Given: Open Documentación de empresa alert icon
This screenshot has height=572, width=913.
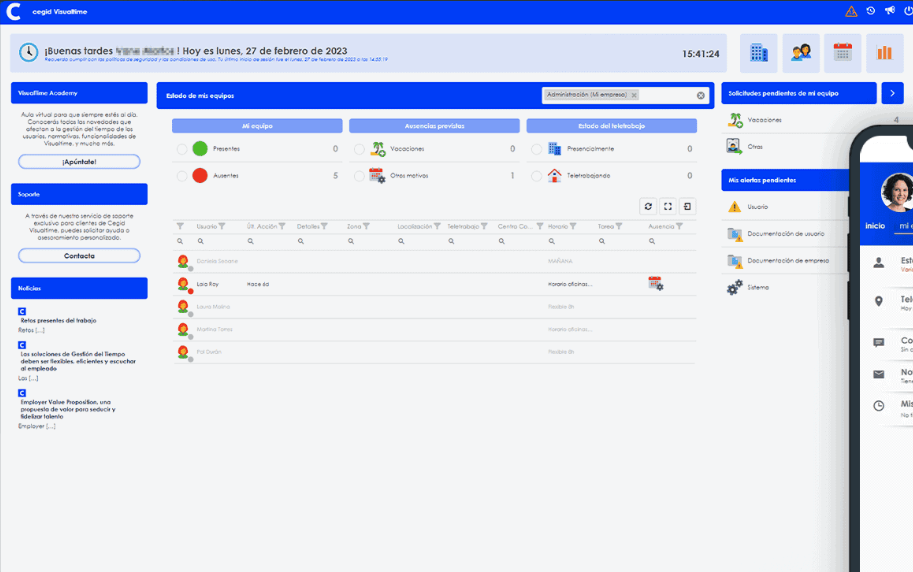Looking at the screenshot, I should pos(734,261).
